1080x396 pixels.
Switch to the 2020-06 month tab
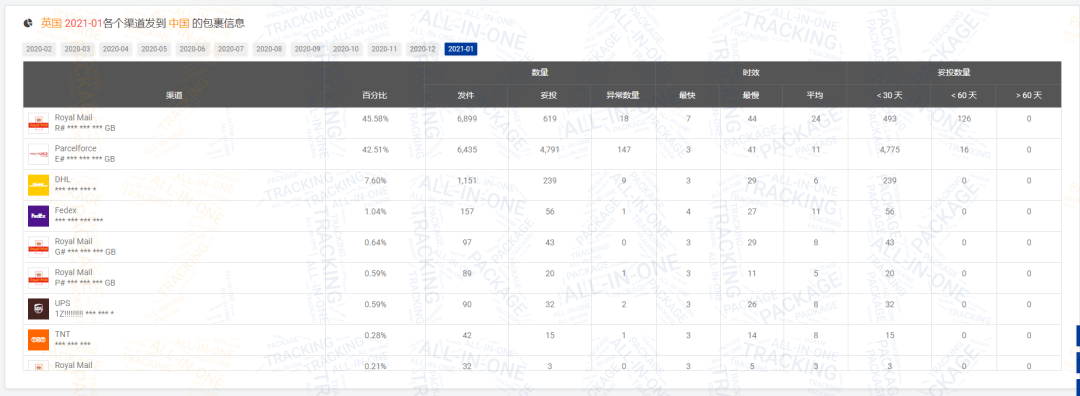coord(192,49)
